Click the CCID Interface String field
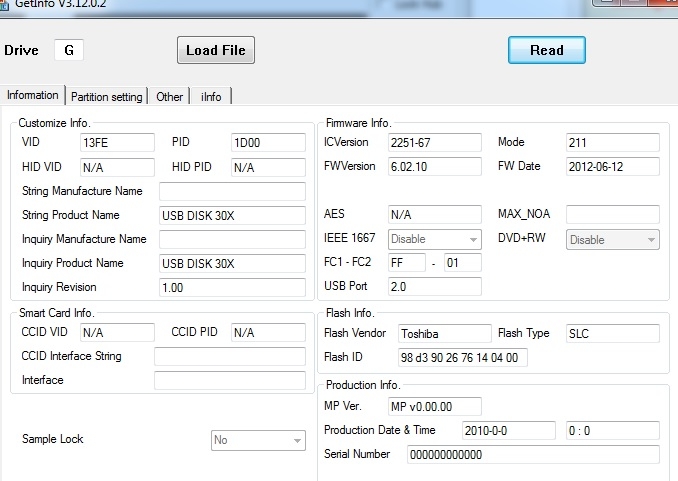Screen dimensions: 678x481 230,356
